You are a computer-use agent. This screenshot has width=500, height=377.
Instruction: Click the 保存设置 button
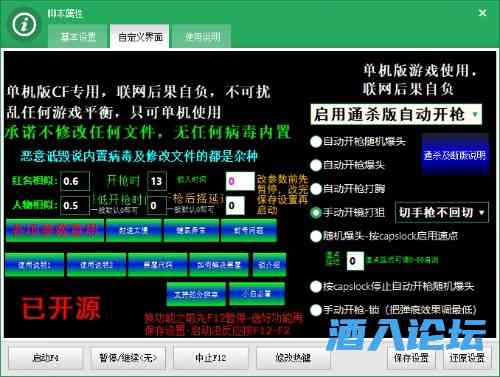pos(411,358)
